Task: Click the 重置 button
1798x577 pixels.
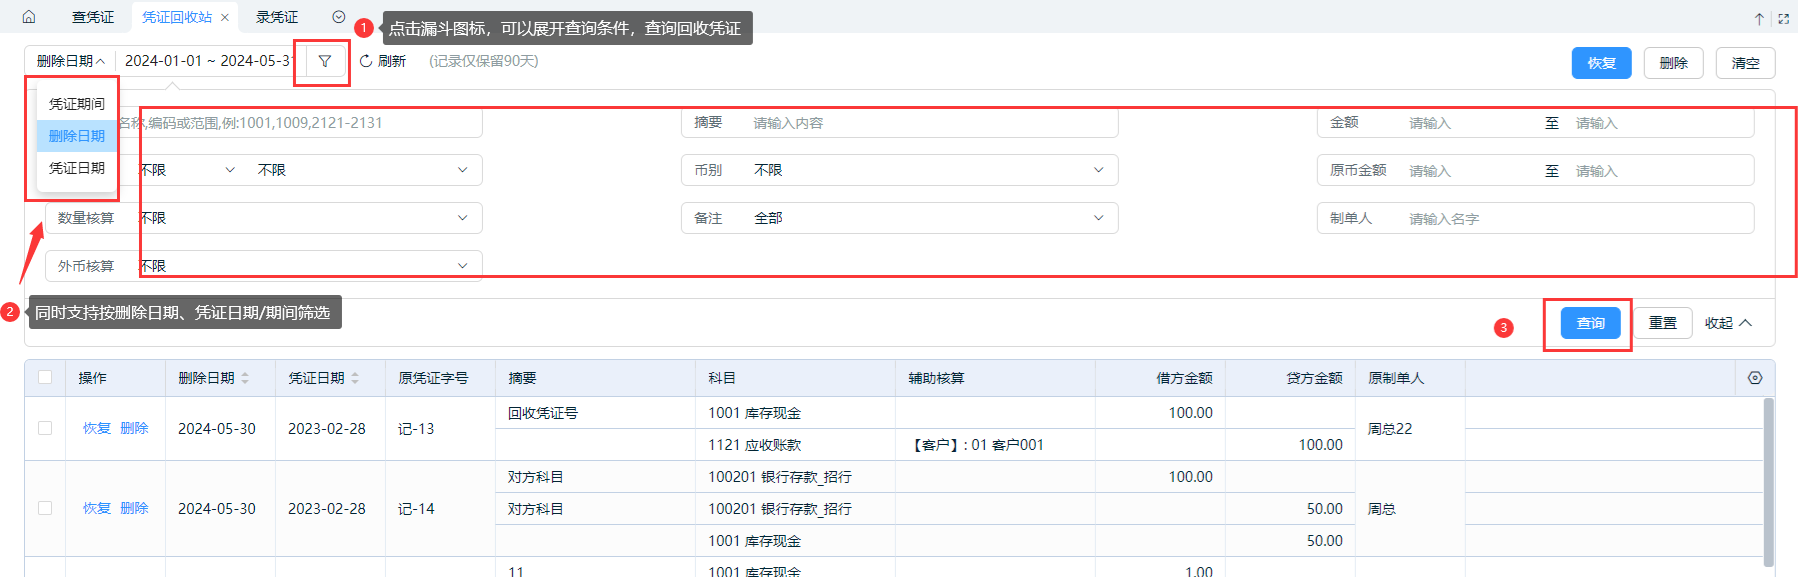Action: 1663,323
